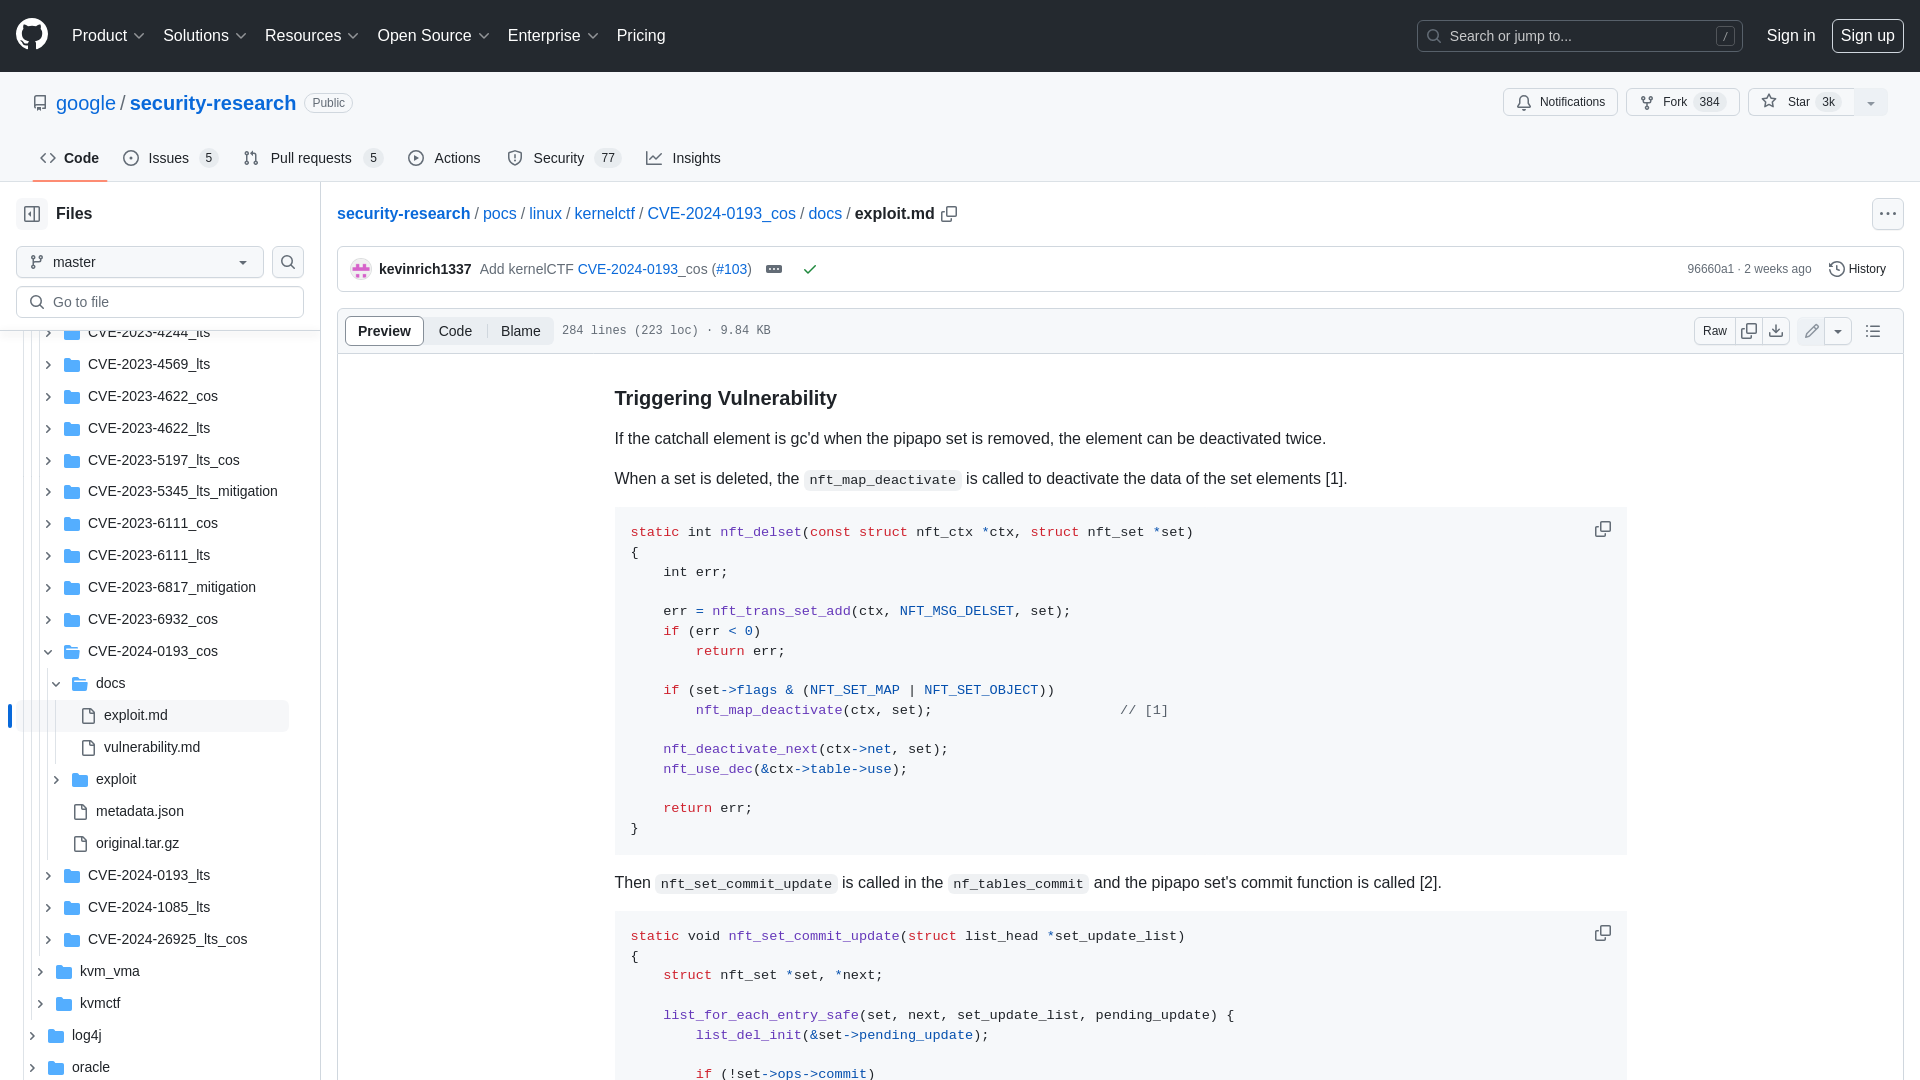Select the Preview tab
This screenshot has width=1920, height=1080.
coord(384,331)
